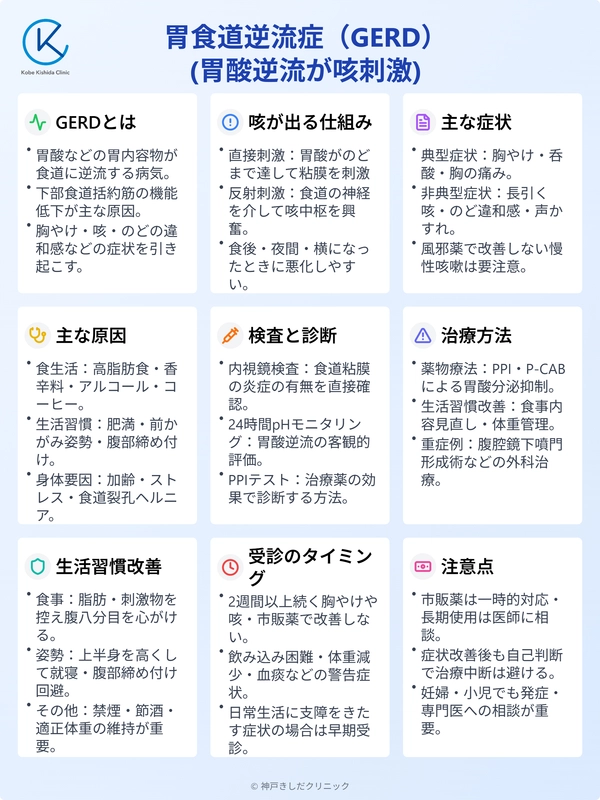Select the 生活習慣改善 card heading
This screenshot has width=600, height=800.
coord(110,566)
